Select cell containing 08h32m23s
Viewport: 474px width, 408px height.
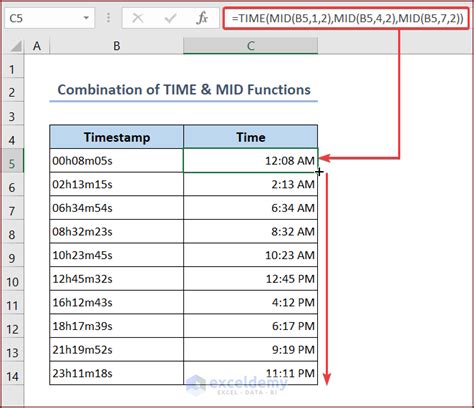[x=117, y=231]
